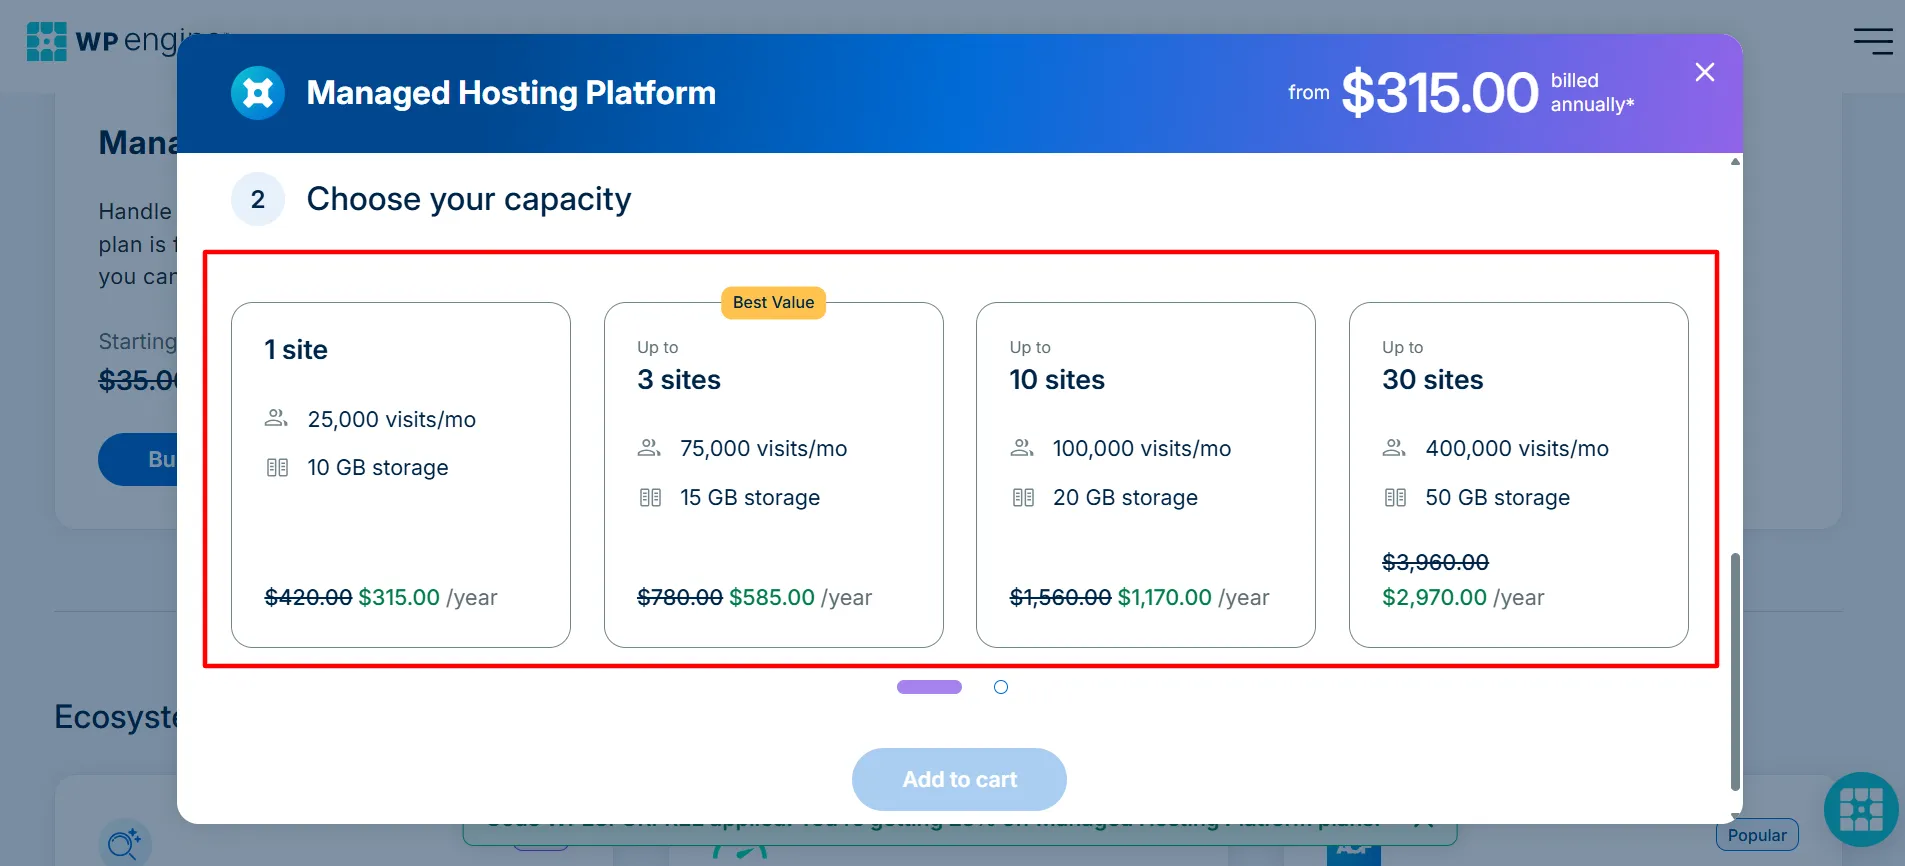
Task: Click the Managed Hosting Platform header icon
Action: pos(258,93)
